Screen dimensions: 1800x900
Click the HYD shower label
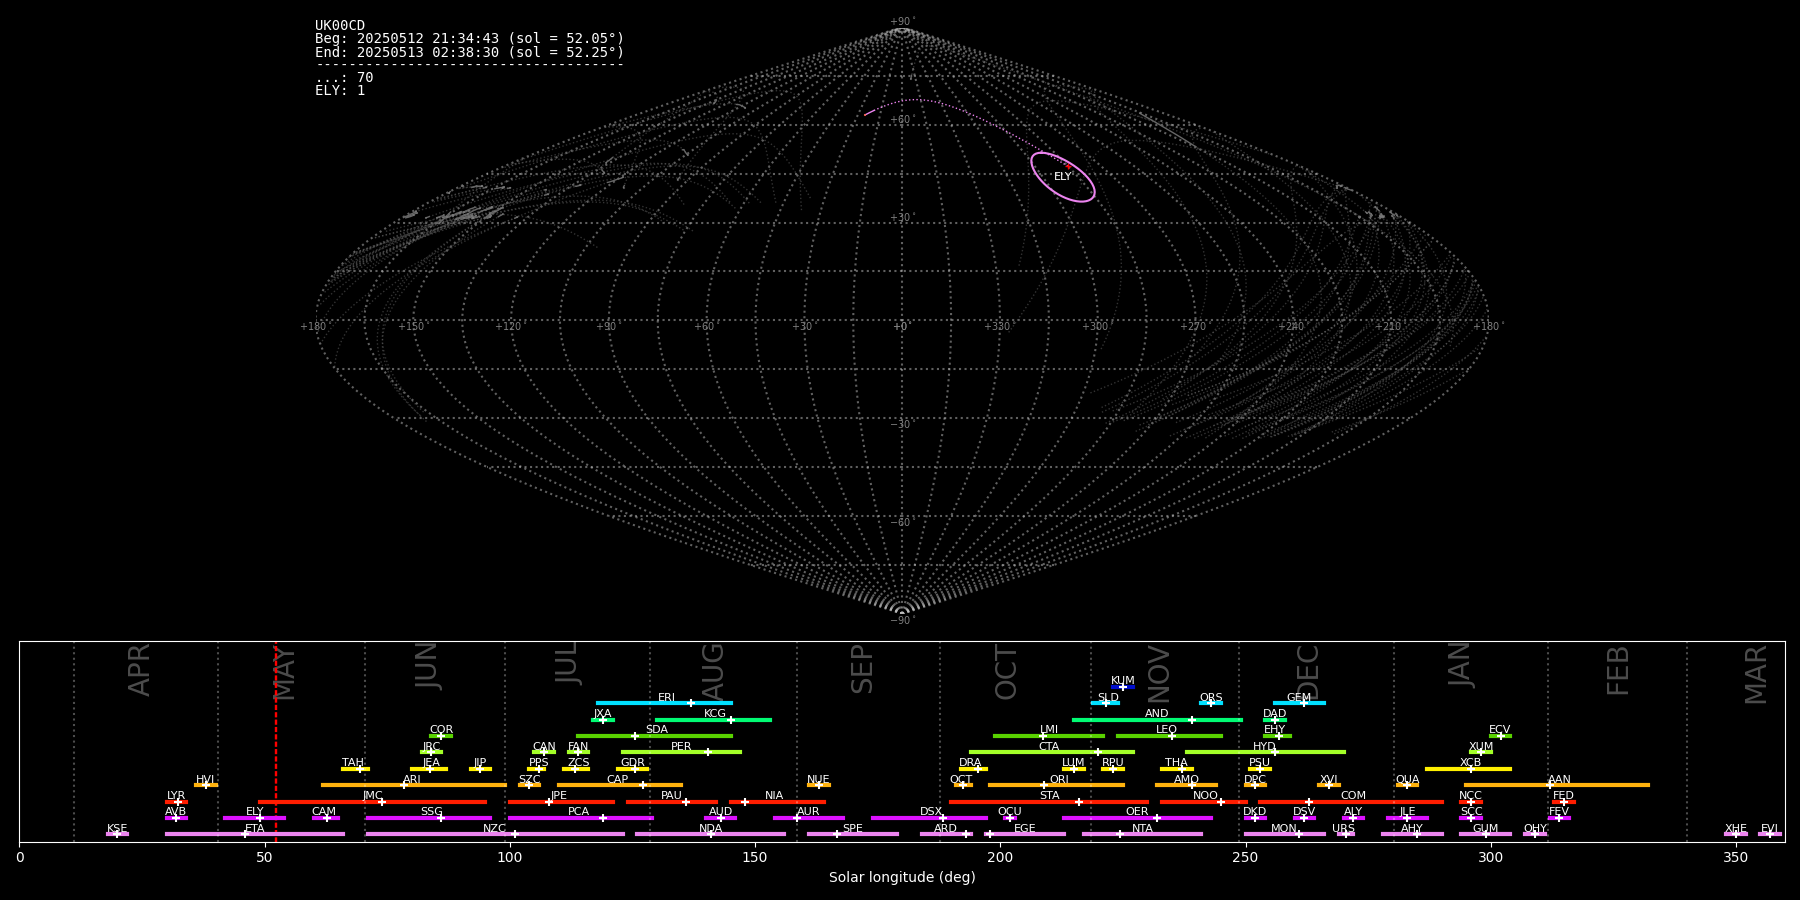pyautogui.click(x=1265, y=747)
